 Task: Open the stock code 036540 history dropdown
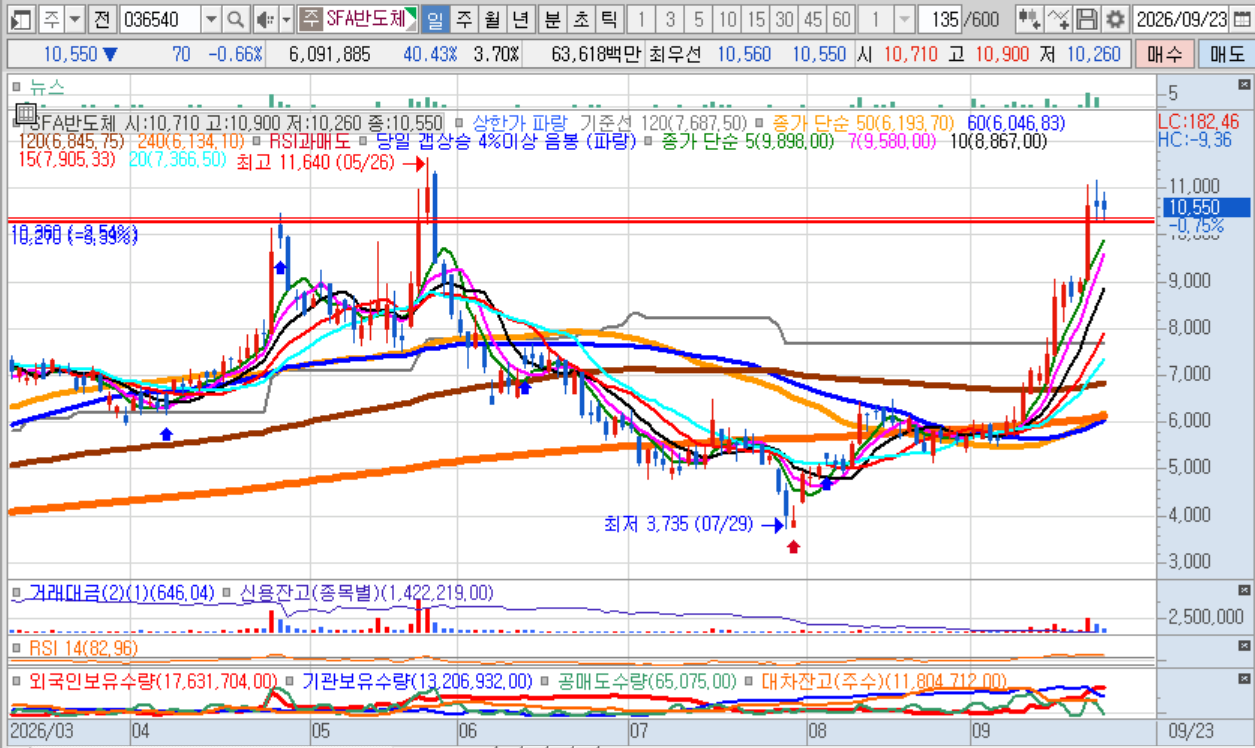pyautogui.click(x=210, y=19)
